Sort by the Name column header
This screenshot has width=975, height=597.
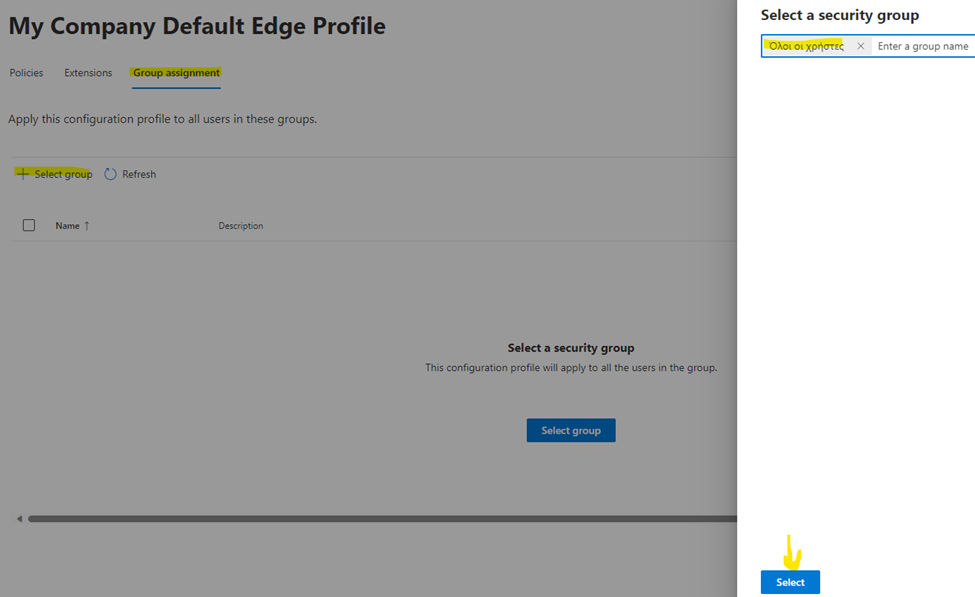click(67, 226)
